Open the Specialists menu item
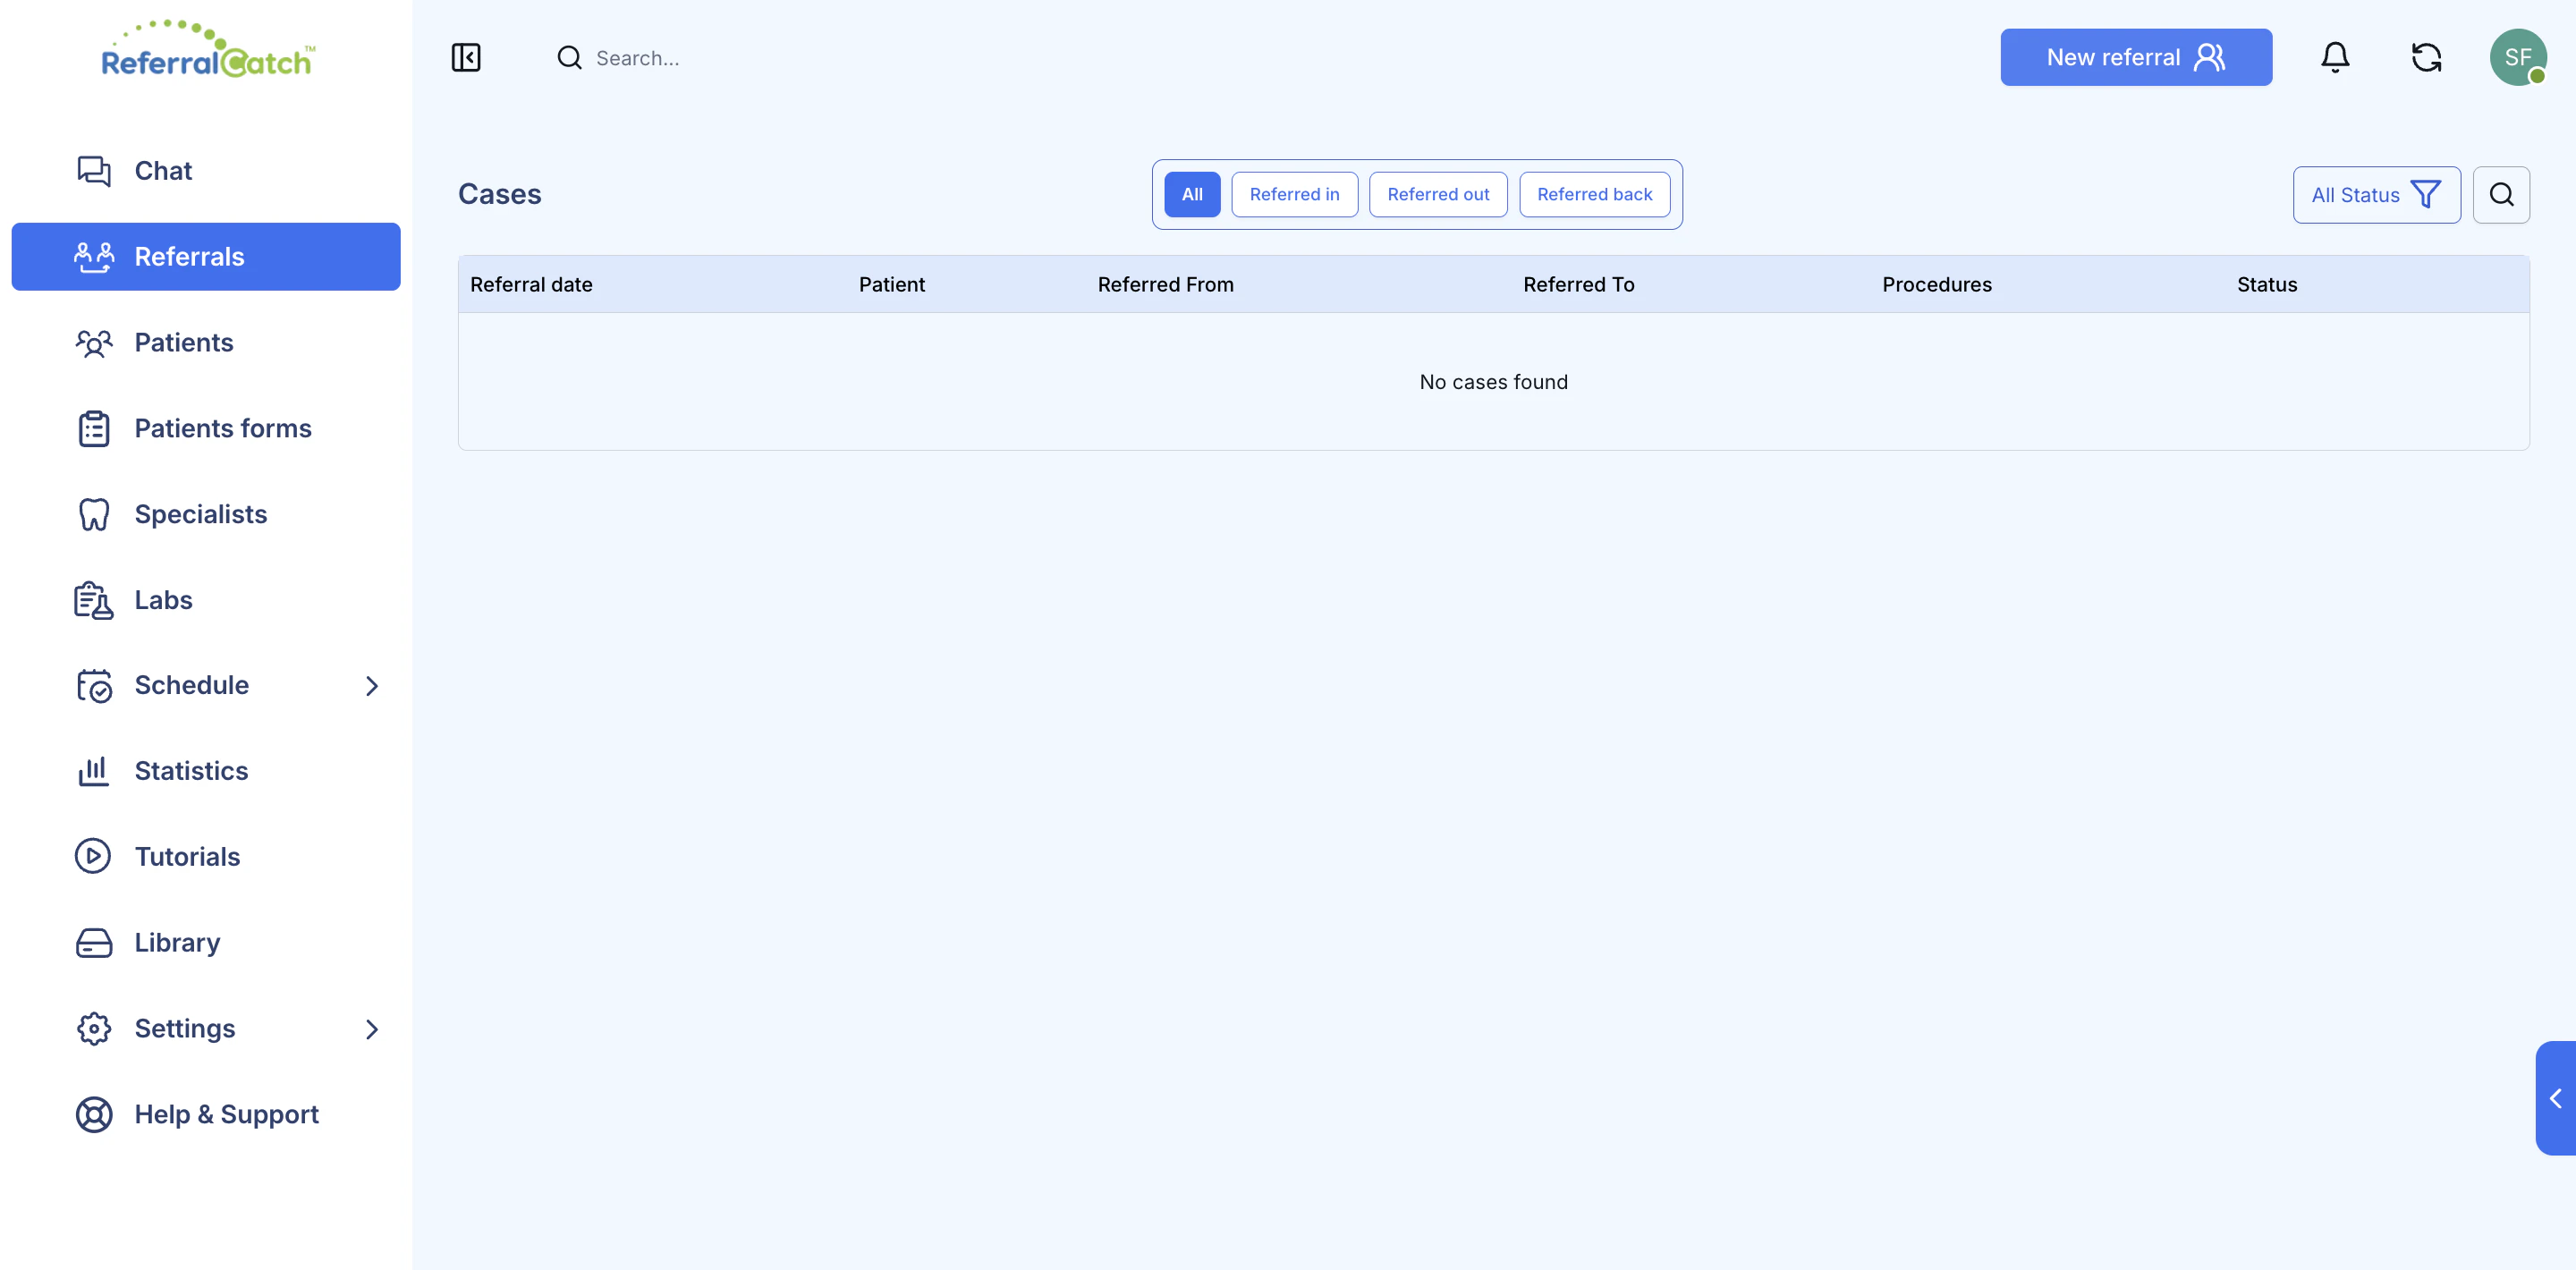This screenshot has height=1270, width=2576. coord(205,514)
